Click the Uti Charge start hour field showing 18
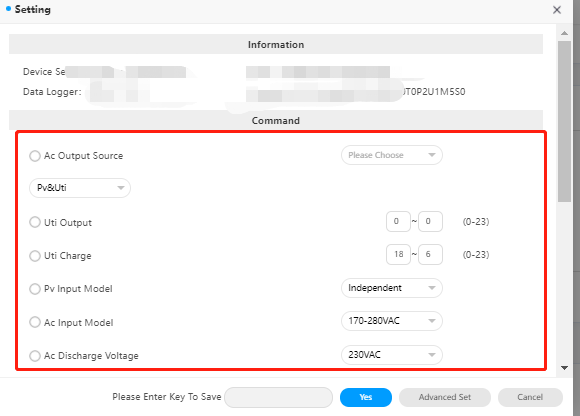The width and height of the screenshot is (580, 416). (398, 254)
